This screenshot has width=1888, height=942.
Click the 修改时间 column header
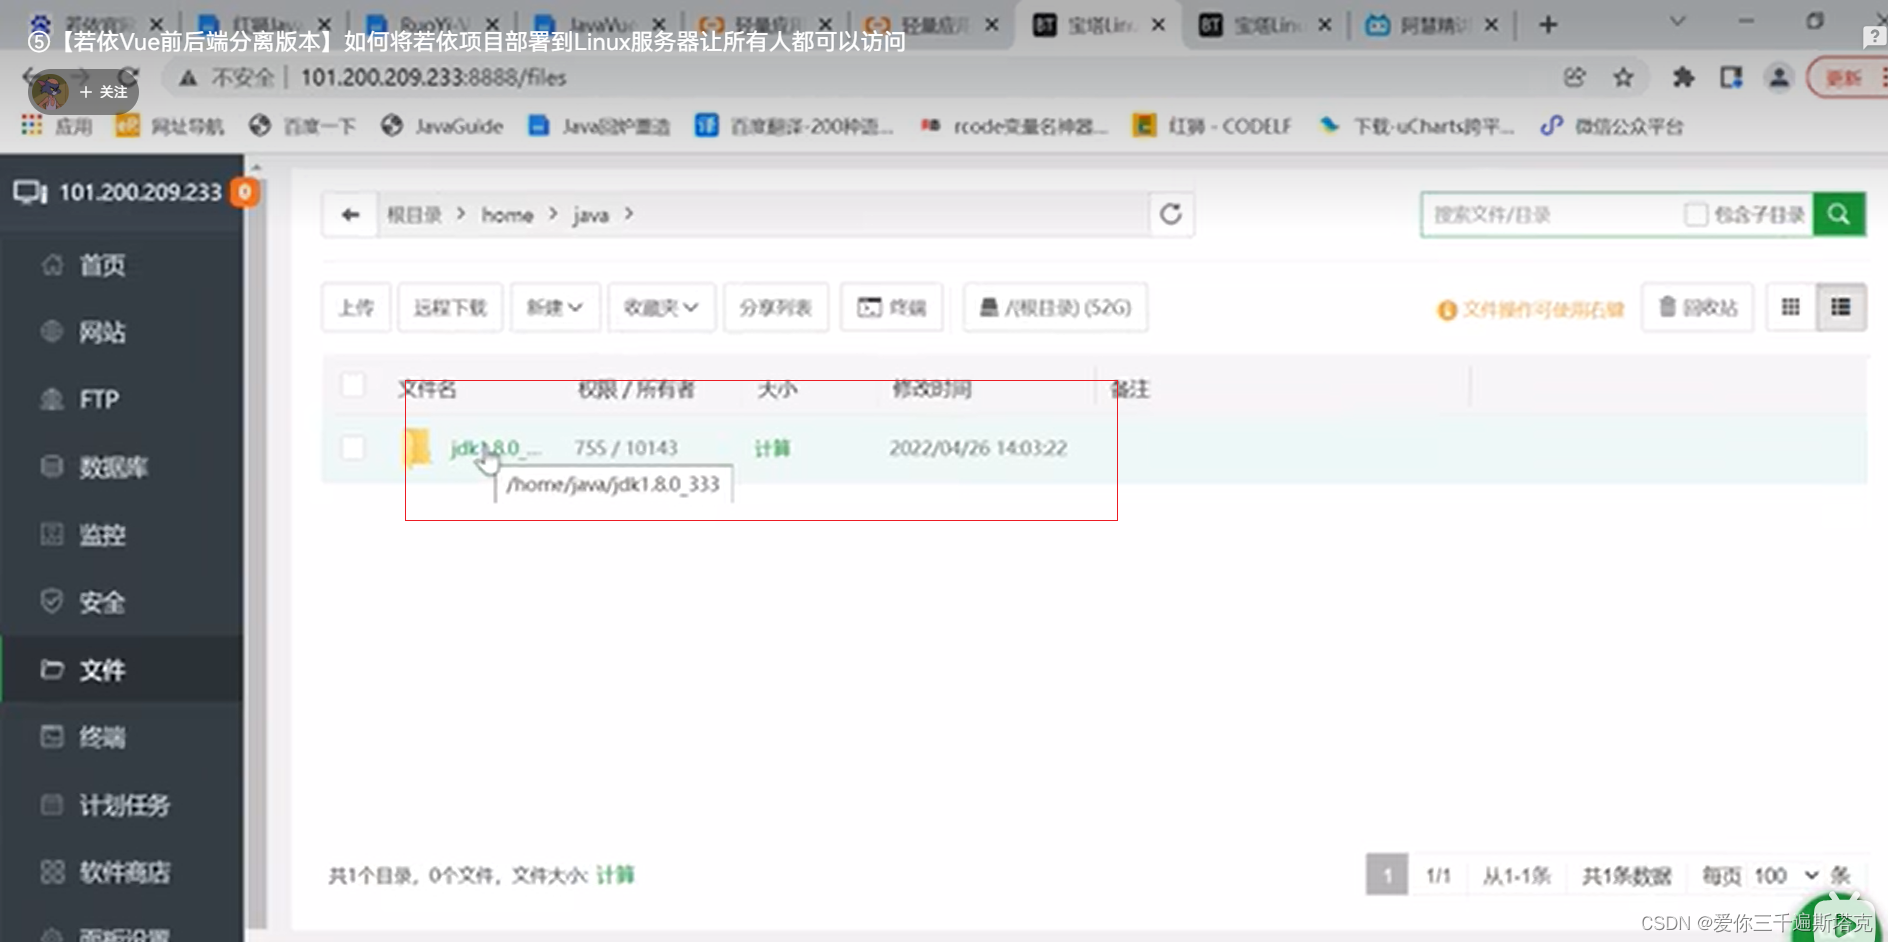(x=932, y=389)
